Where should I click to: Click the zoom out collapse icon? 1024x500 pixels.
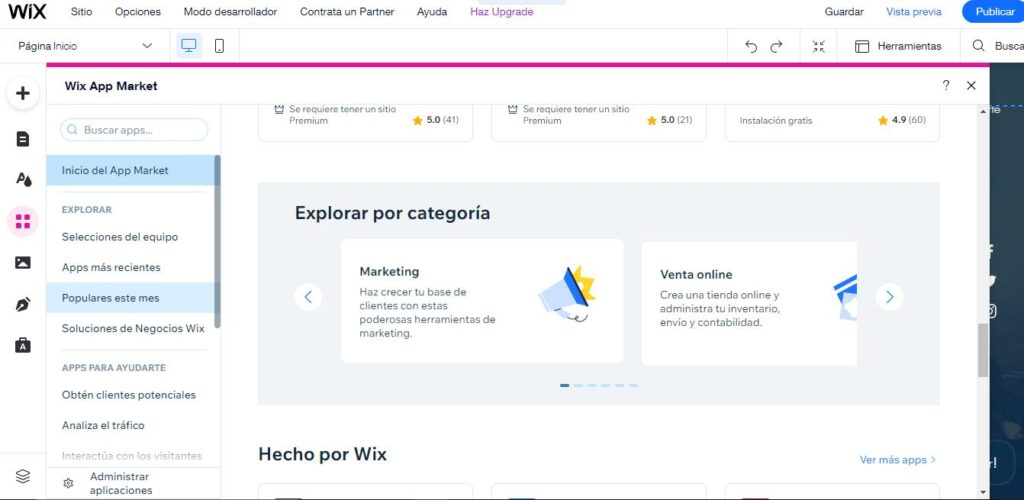click(x=819, y=46)
